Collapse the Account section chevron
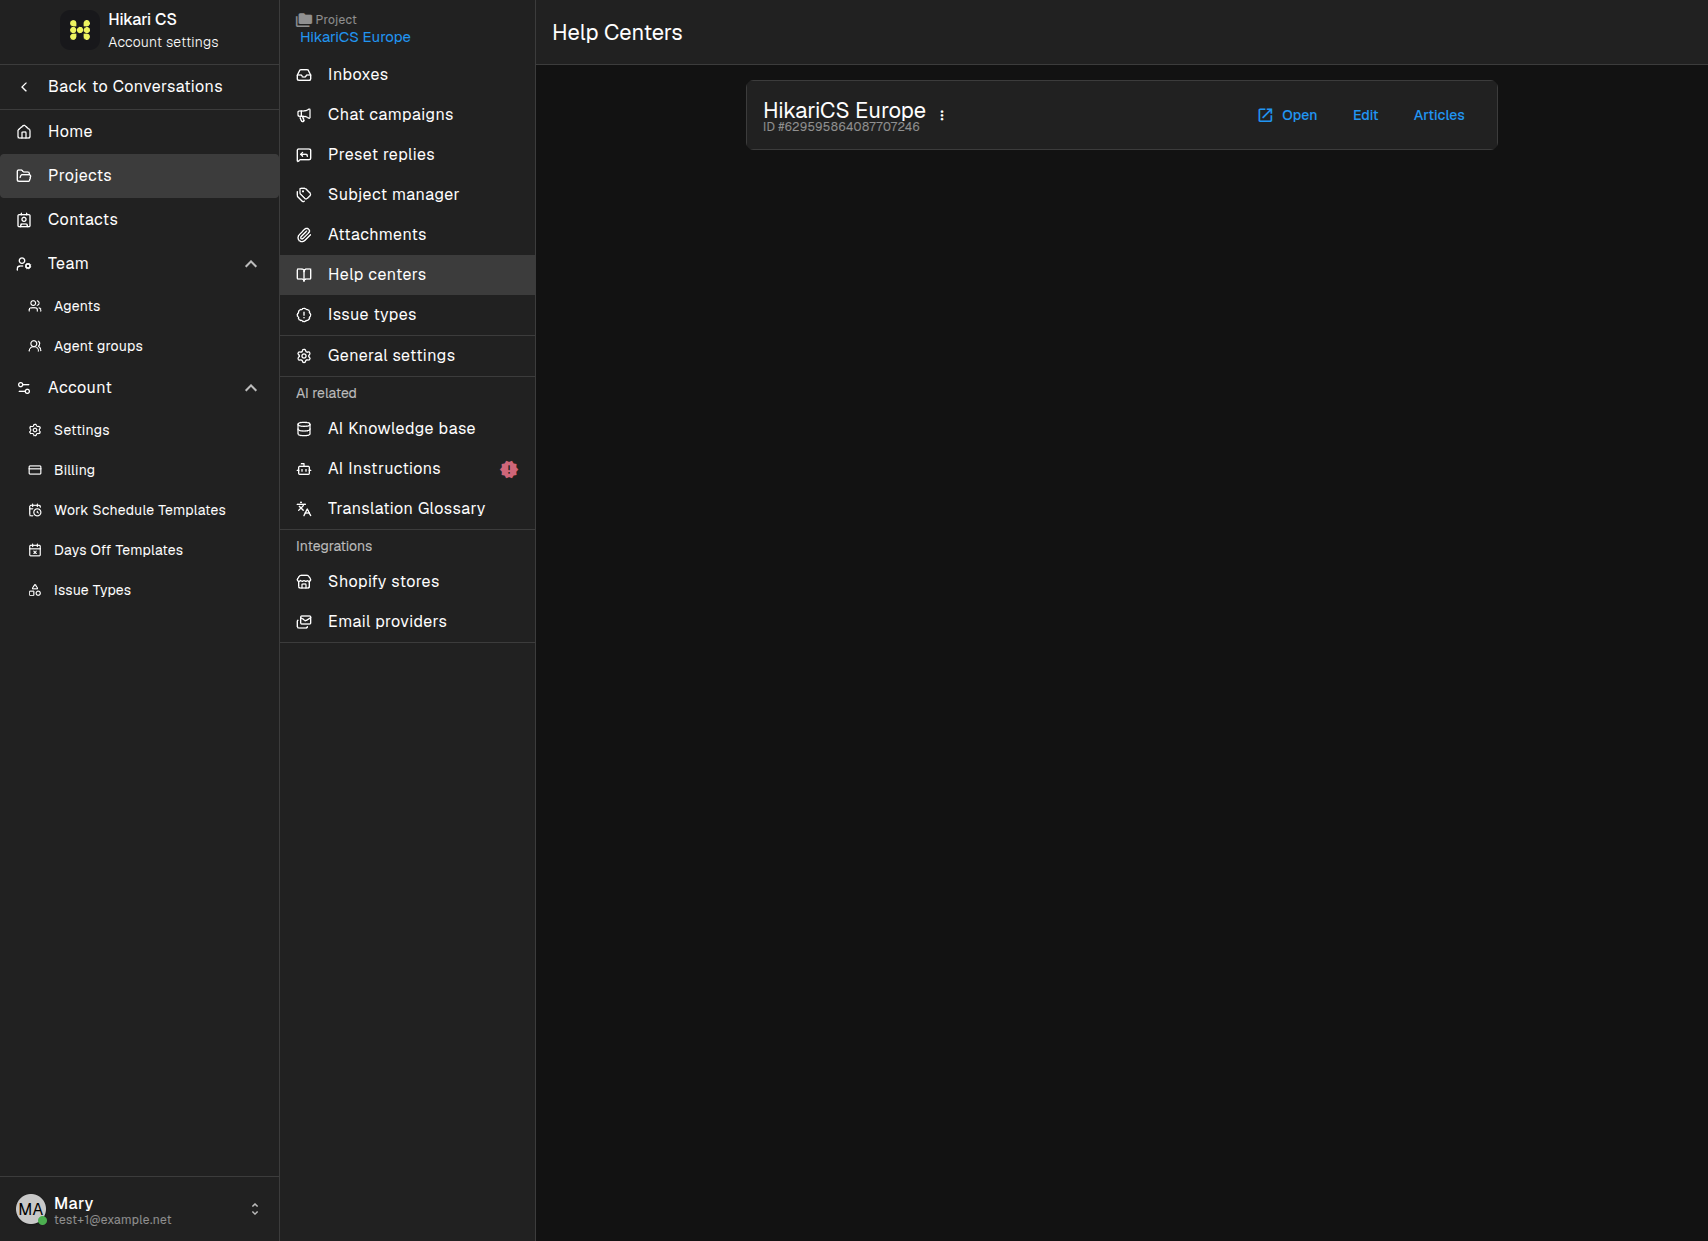The width and height of the screenshot is (1708, 1241). point(251,388)
